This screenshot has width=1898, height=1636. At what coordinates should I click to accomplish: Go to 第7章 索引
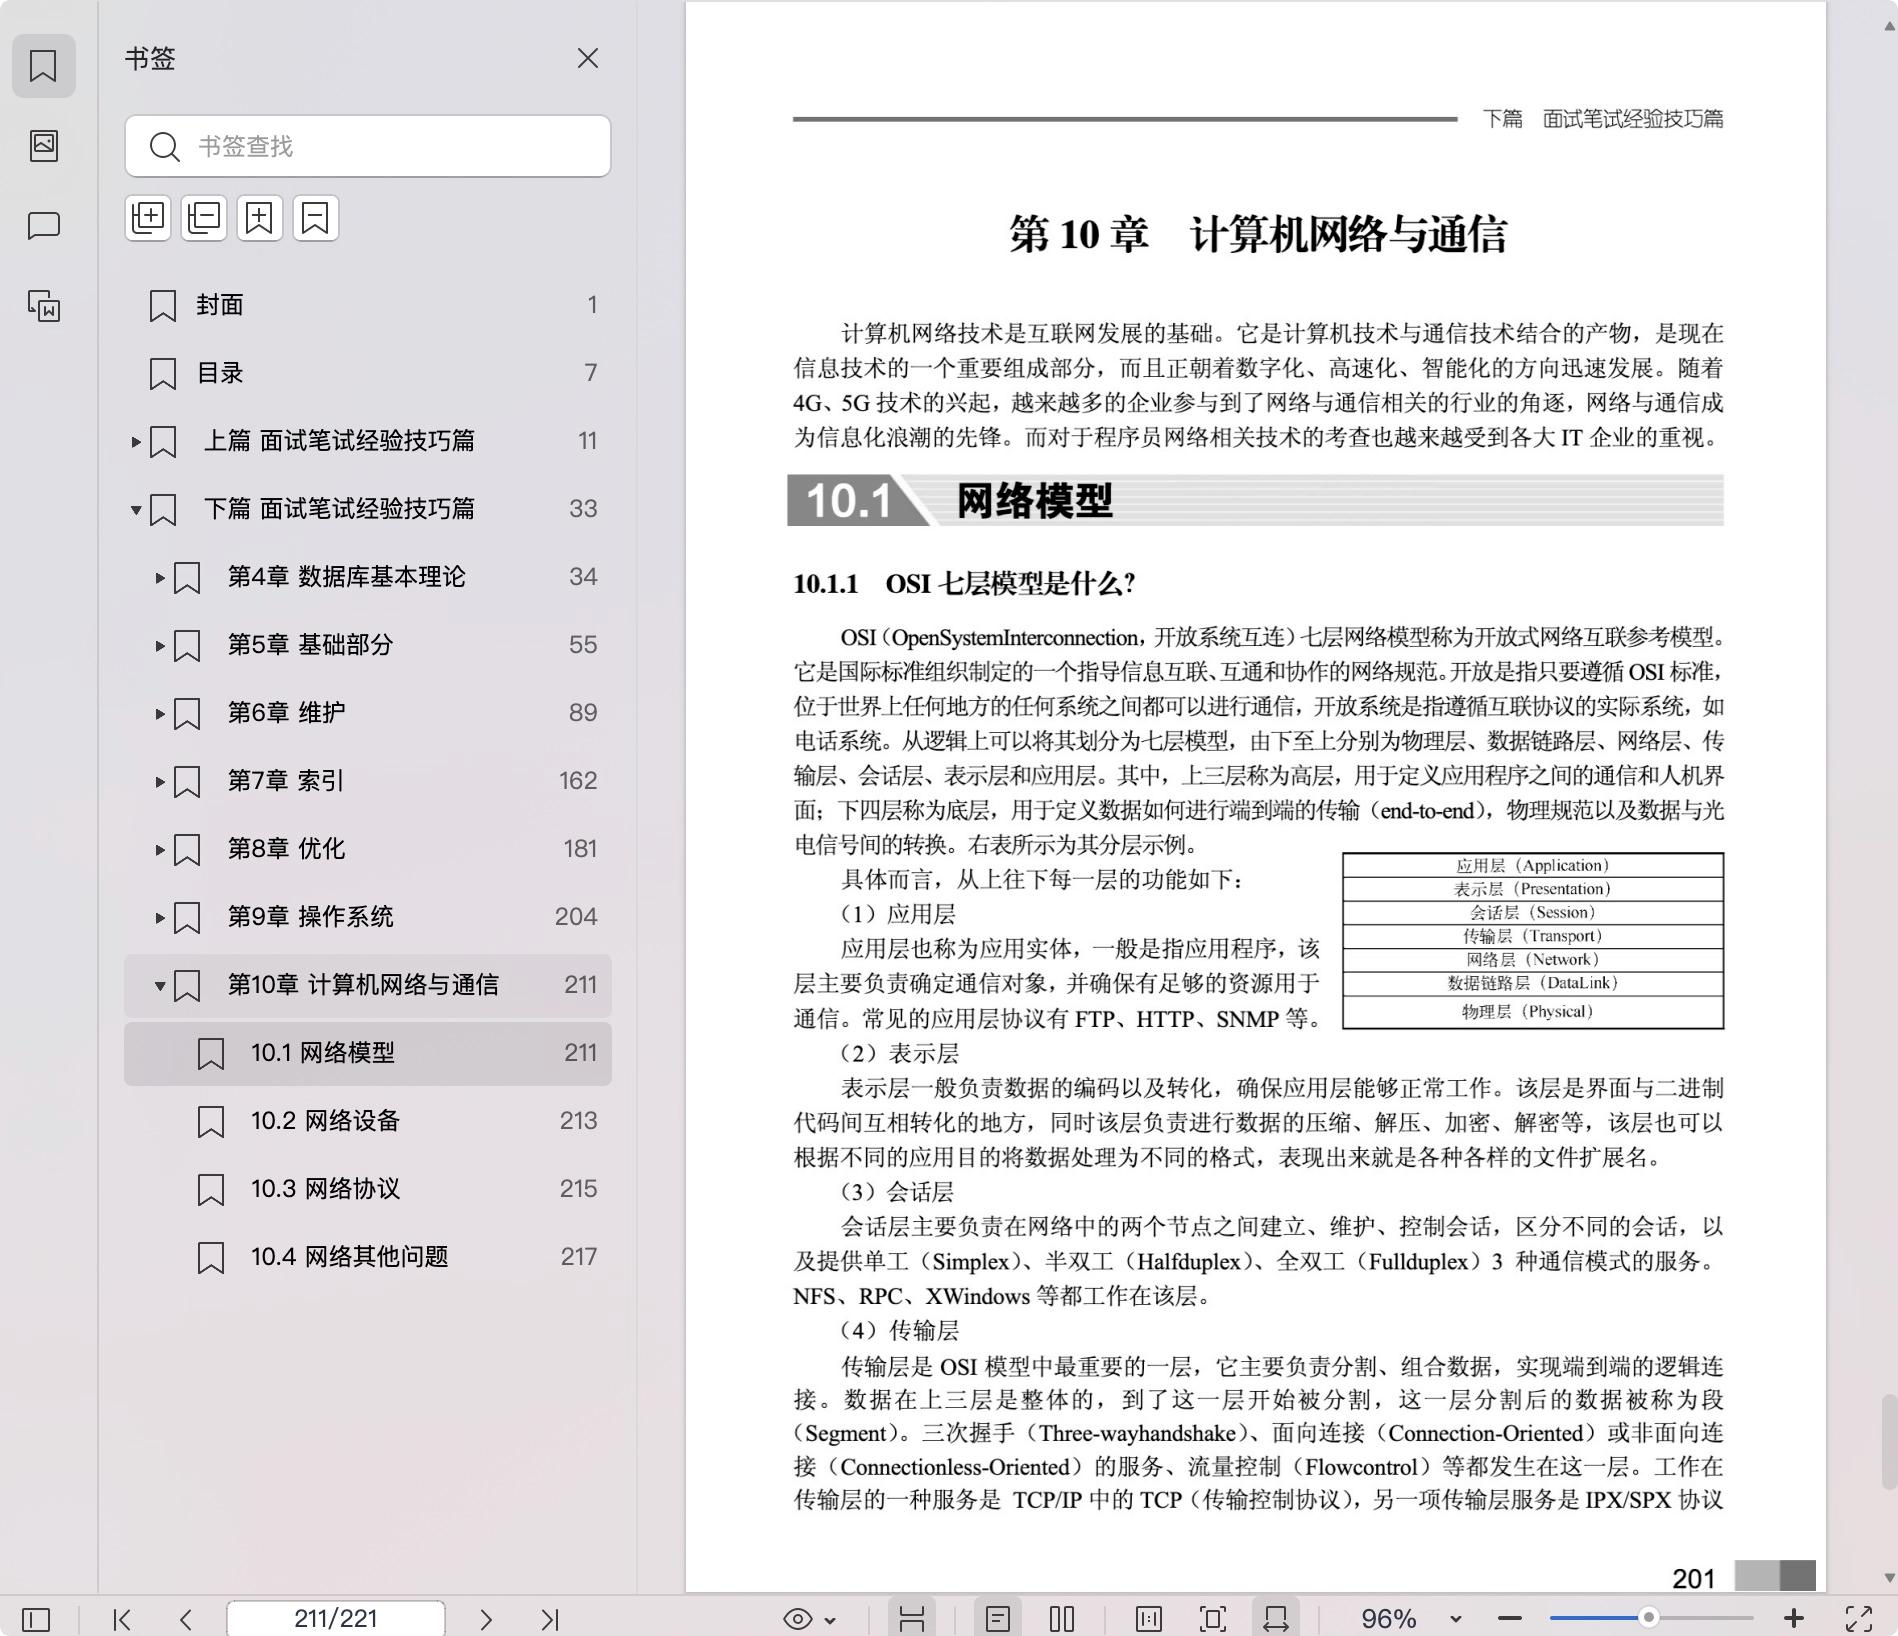(x=286, y=781)
